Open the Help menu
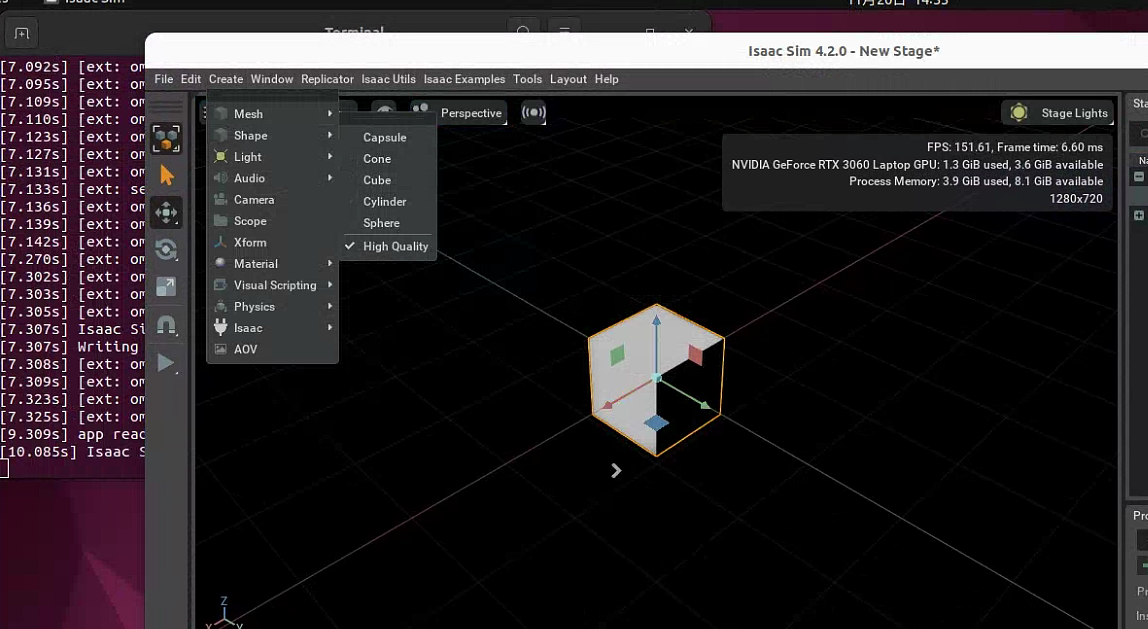1148x629 pixels. [606, 79]
